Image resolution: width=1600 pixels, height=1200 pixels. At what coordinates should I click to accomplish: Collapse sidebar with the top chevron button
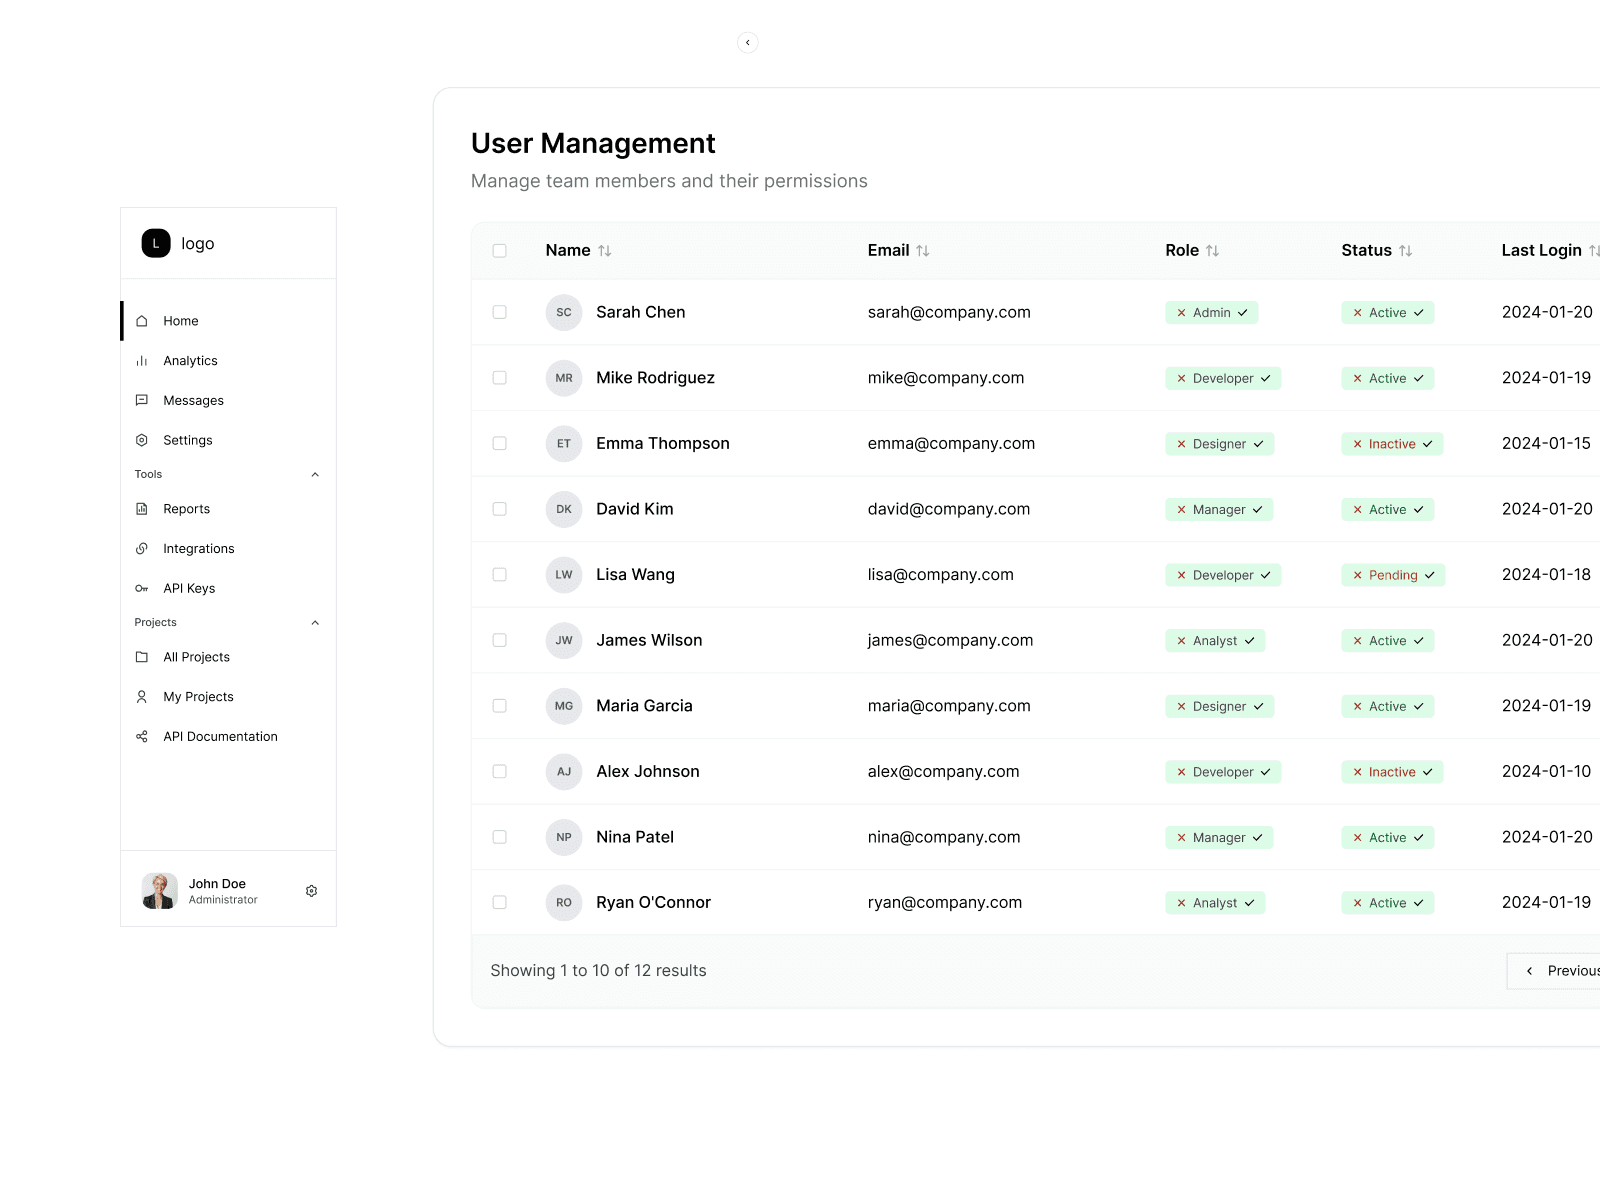coord(748,42)
